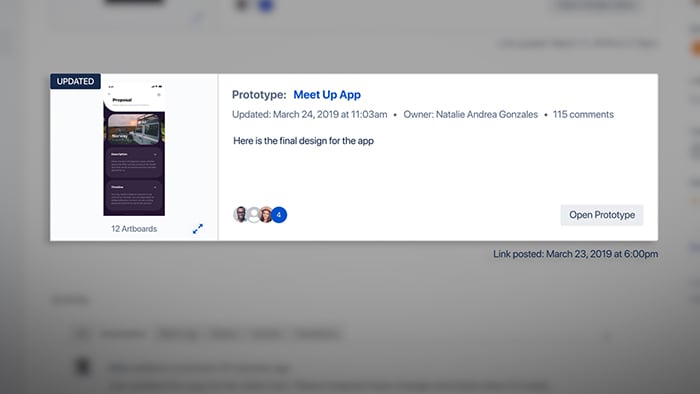700x394 pixels.
Task: Click Owner: Natalie Andrea Gonzales text
Action: pos(471,115)
